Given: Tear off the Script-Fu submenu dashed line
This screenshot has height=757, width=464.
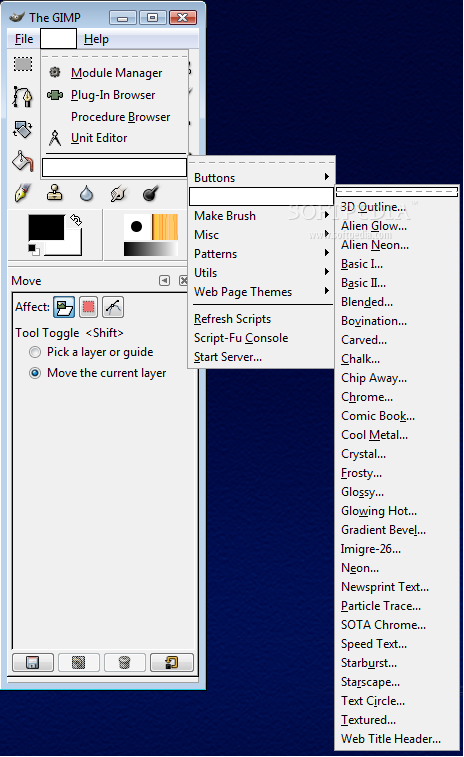Looking at the screenshot, I should 261,162.
